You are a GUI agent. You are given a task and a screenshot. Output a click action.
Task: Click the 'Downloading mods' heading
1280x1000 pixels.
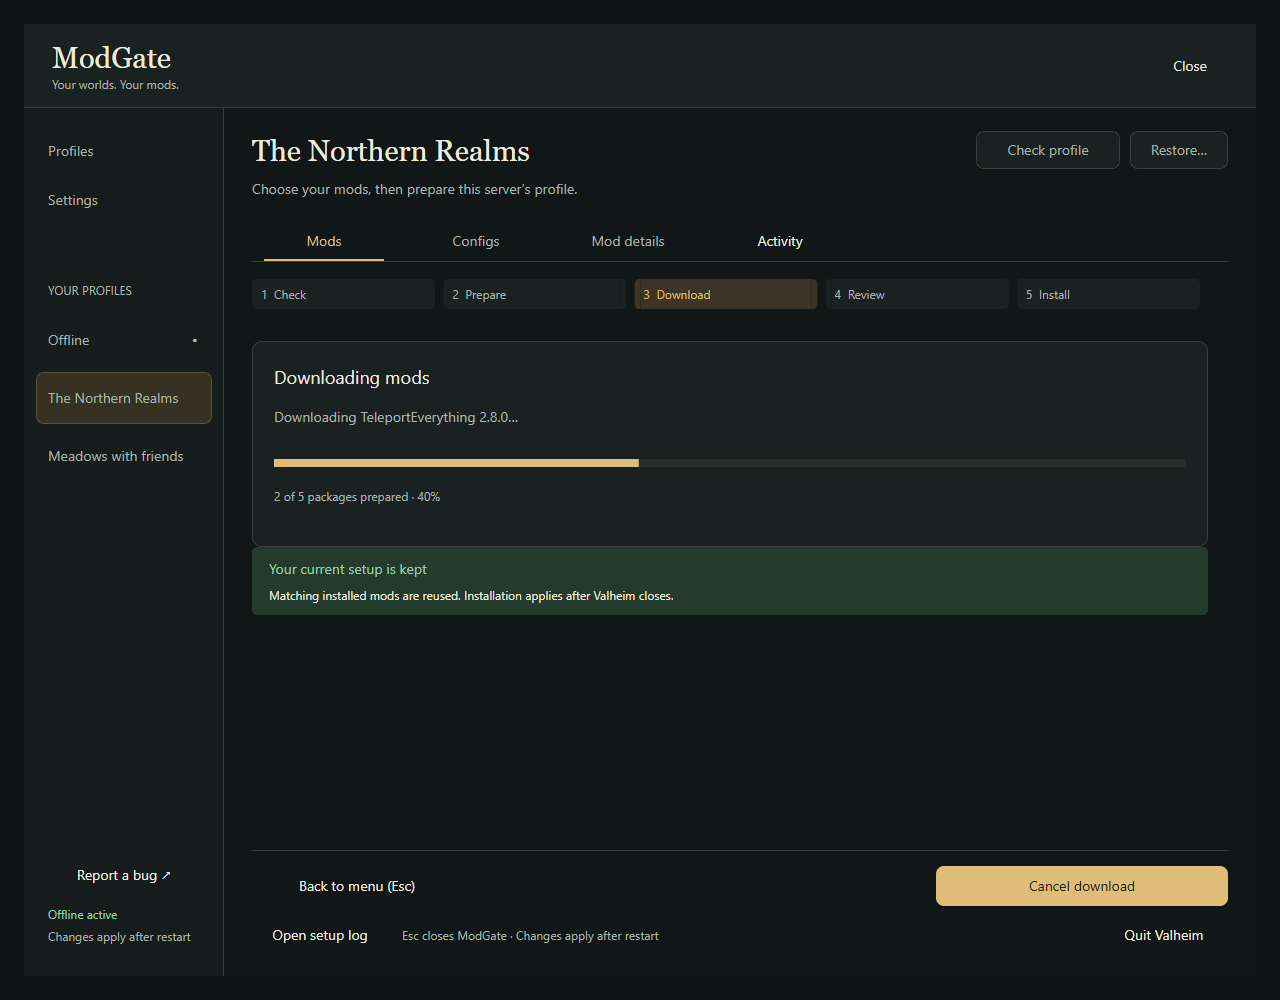click(x=352, y=378)
